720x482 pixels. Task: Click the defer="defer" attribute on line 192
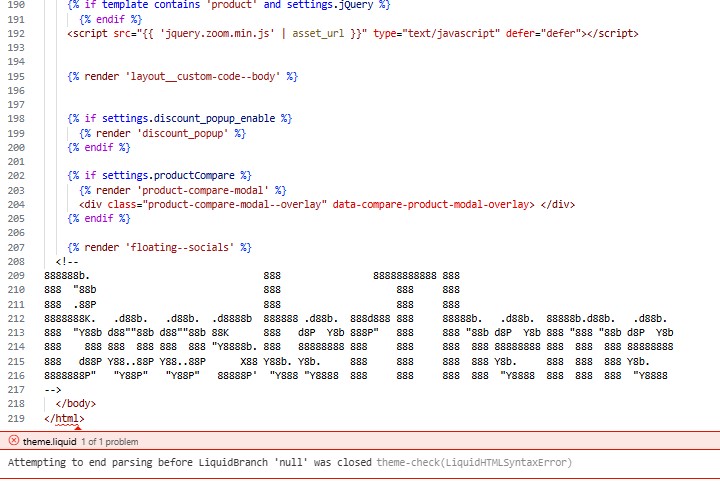click(x=543, y=34)
